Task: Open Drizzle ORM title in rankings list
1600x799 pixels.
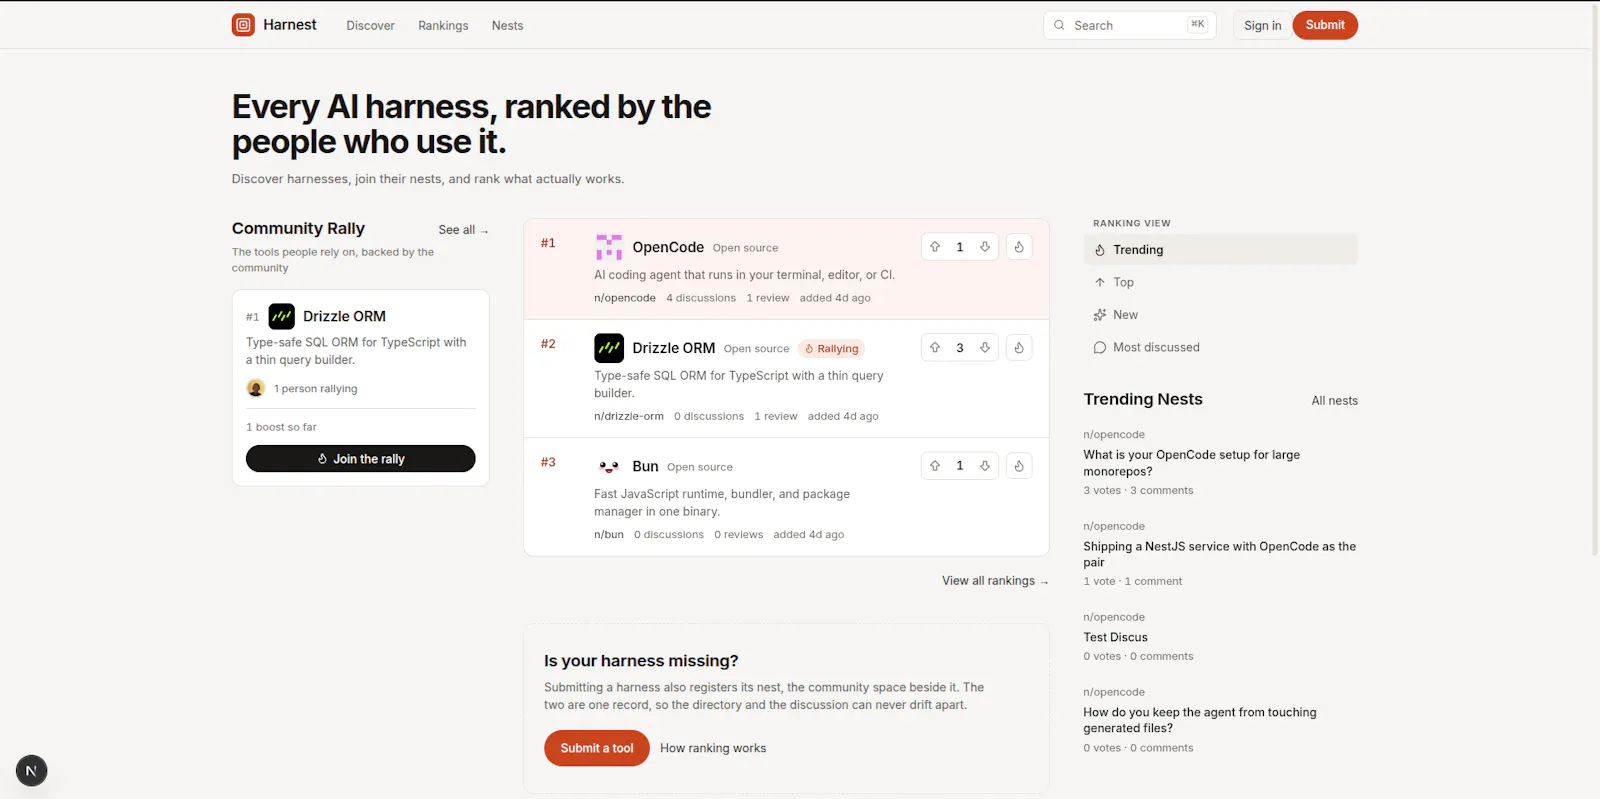Action: pos(674,348)
